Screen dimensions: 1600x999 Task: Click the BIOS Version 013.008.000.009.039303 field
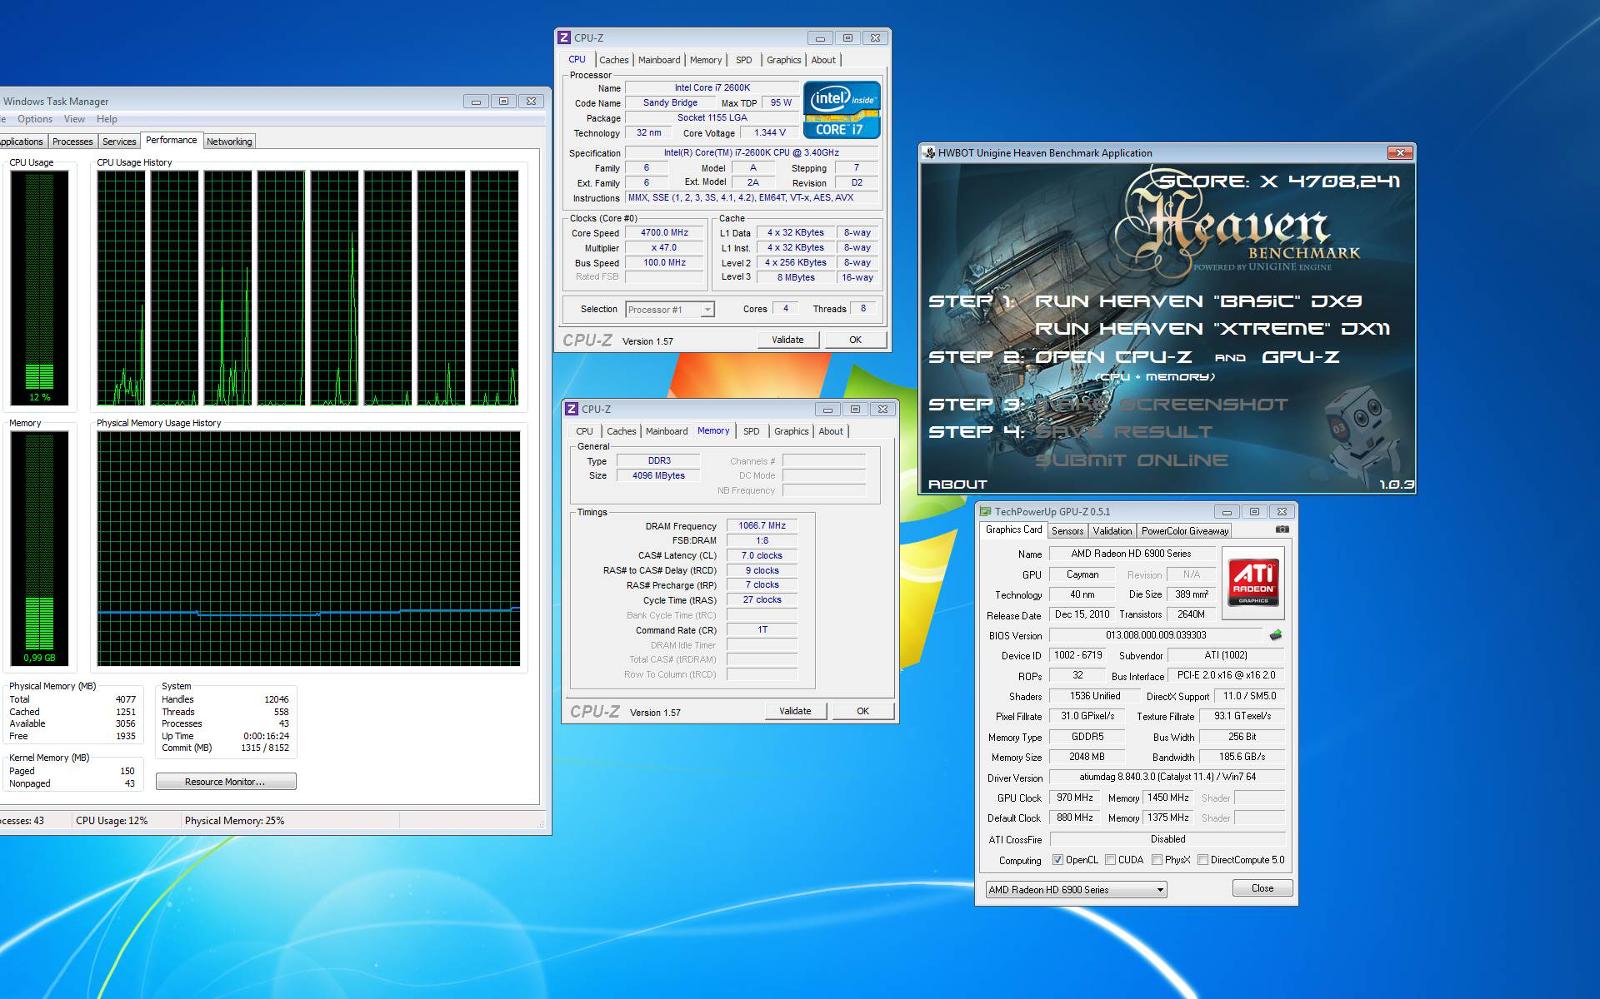pyautogui.click(x=1156, y=635)
